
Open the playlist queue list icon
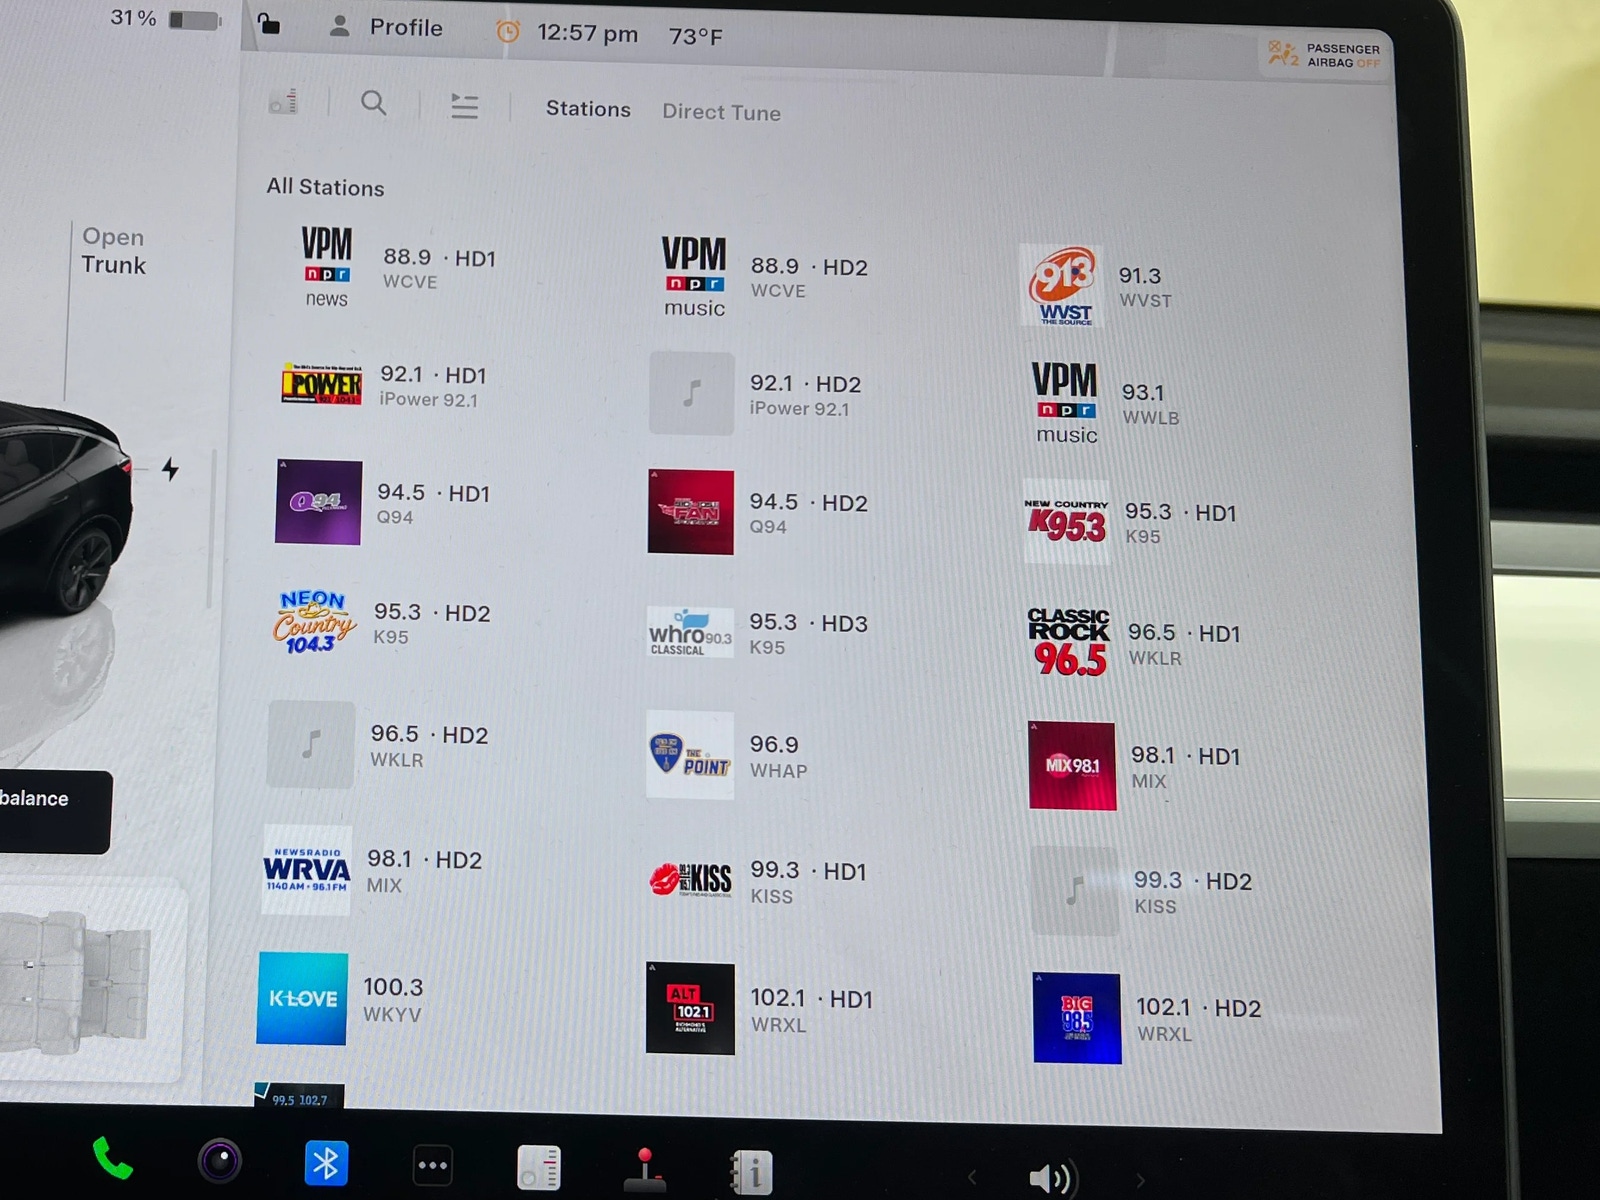(x=464, y=105)
